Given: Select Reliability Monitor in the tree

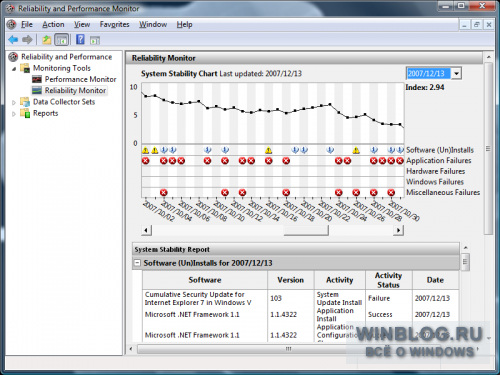Looking at the screenshot, I should tap(75, 90).
